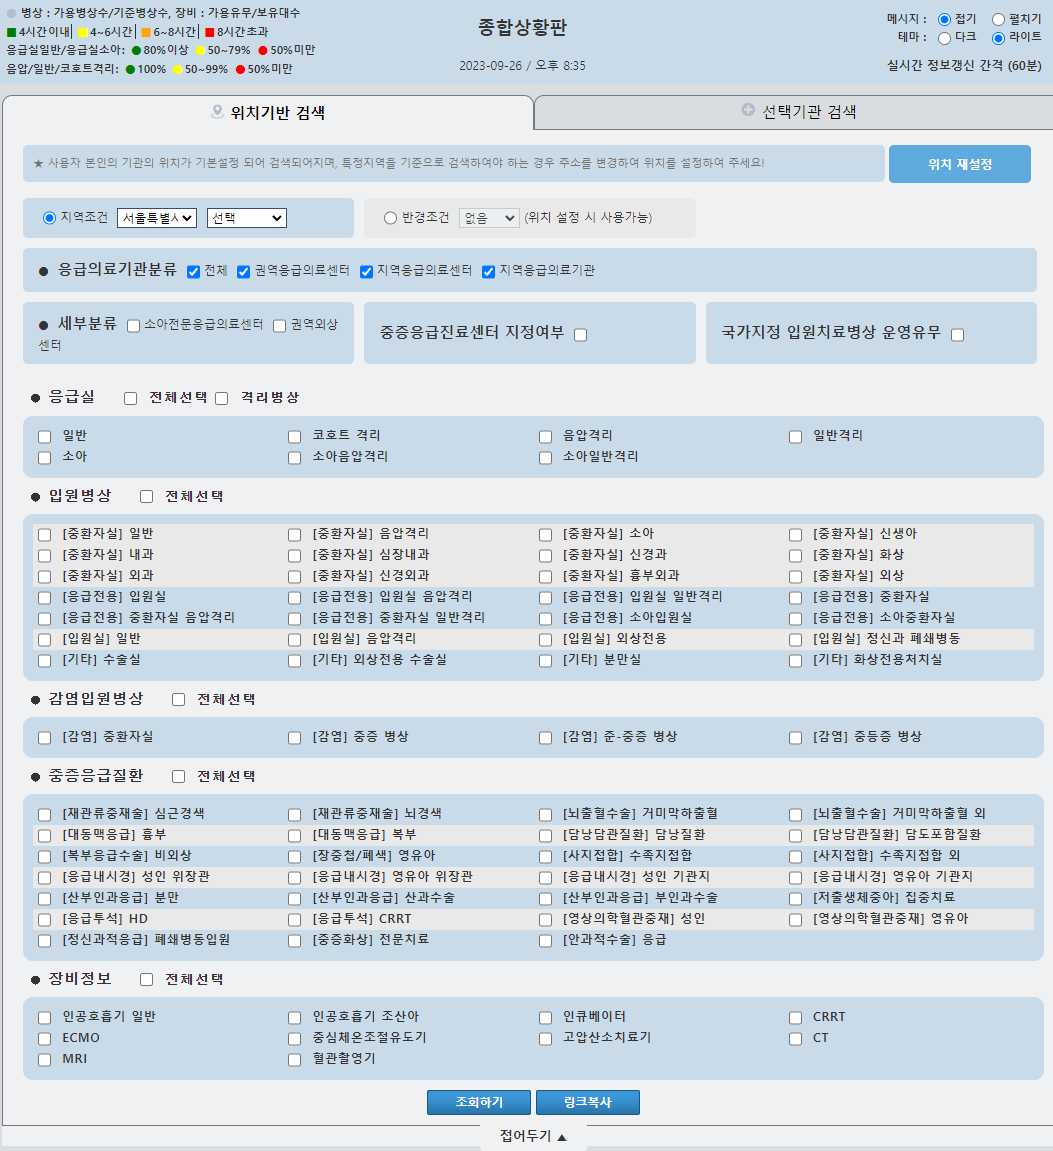Collapse the search panel with 접어두기

[533, 1136]
